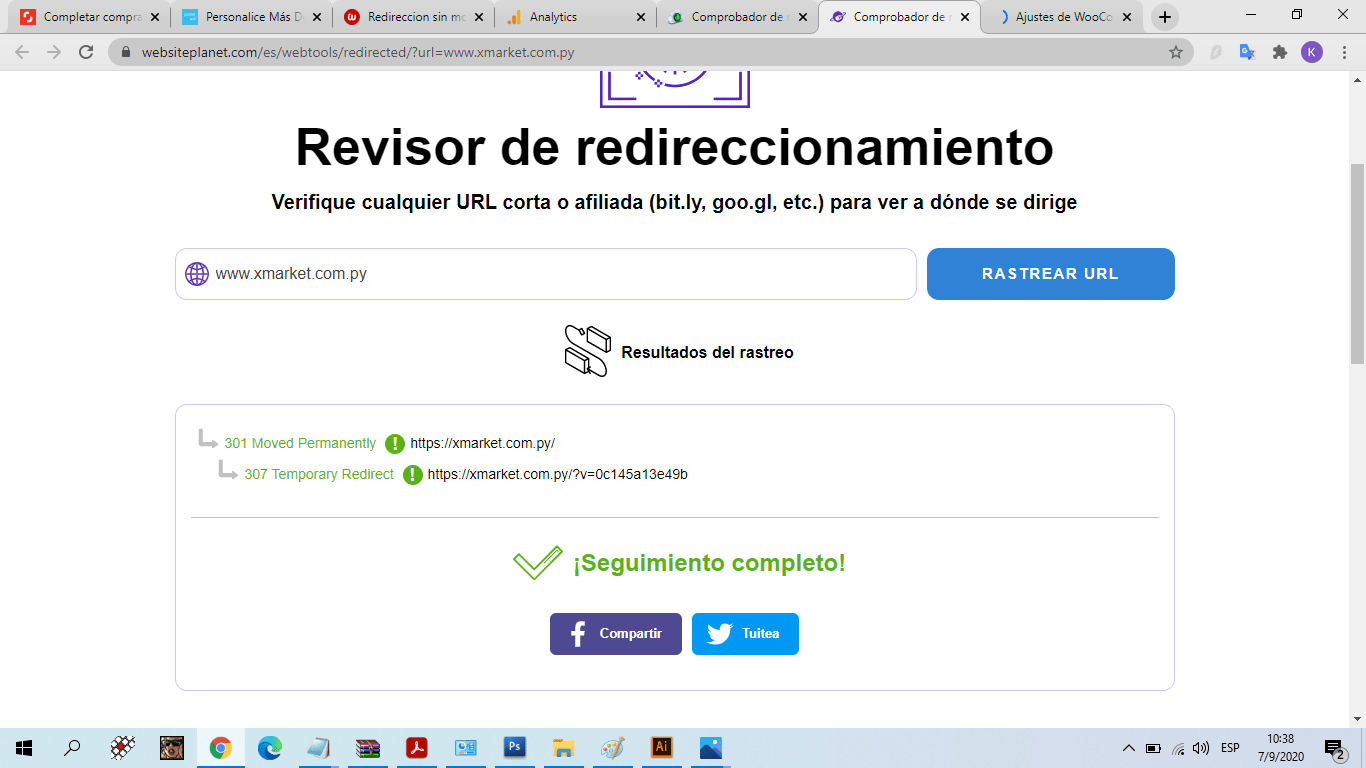Open the Google Translate extension icon

pos(1247,52)
